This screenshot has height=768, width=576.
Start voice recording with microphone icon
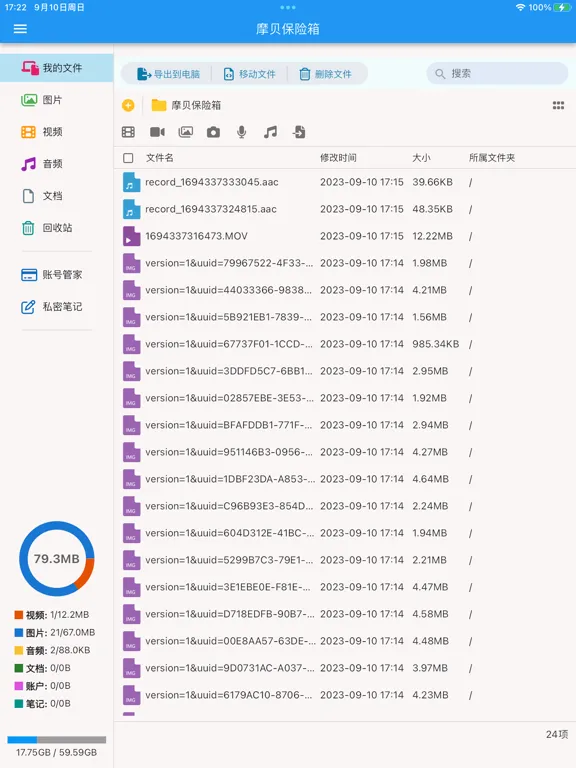pos(241,132)
